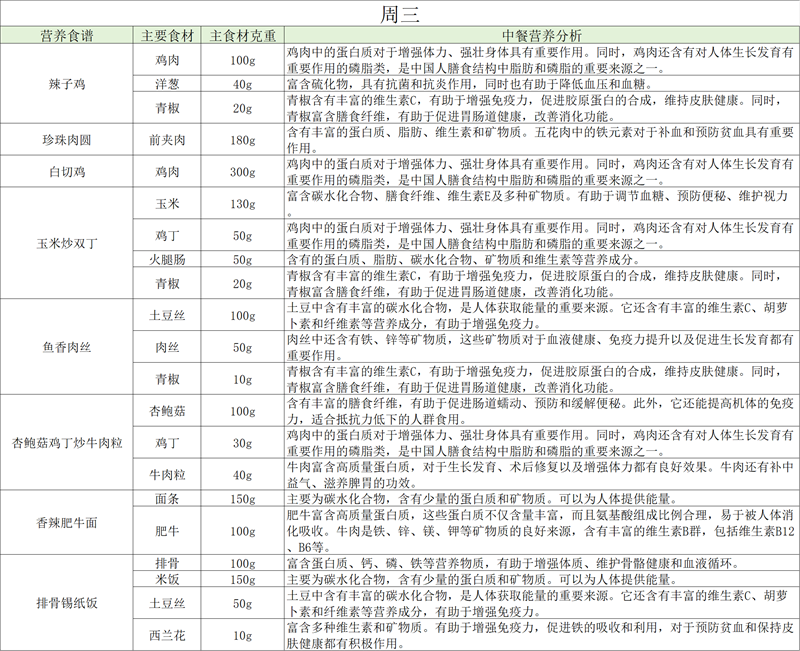This screenshot has height=651, width=800.
Task: Select the 辣子鸡 recipe cell
Action: (x=67, y=84)
